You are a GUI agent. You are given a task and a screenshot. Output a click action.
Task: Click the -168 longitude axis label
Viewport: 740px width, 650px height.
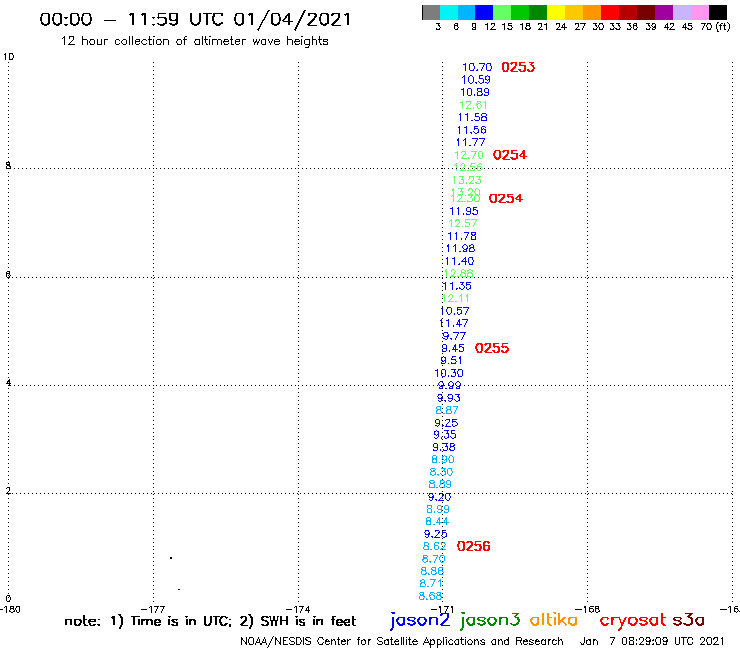click(588, 609)
